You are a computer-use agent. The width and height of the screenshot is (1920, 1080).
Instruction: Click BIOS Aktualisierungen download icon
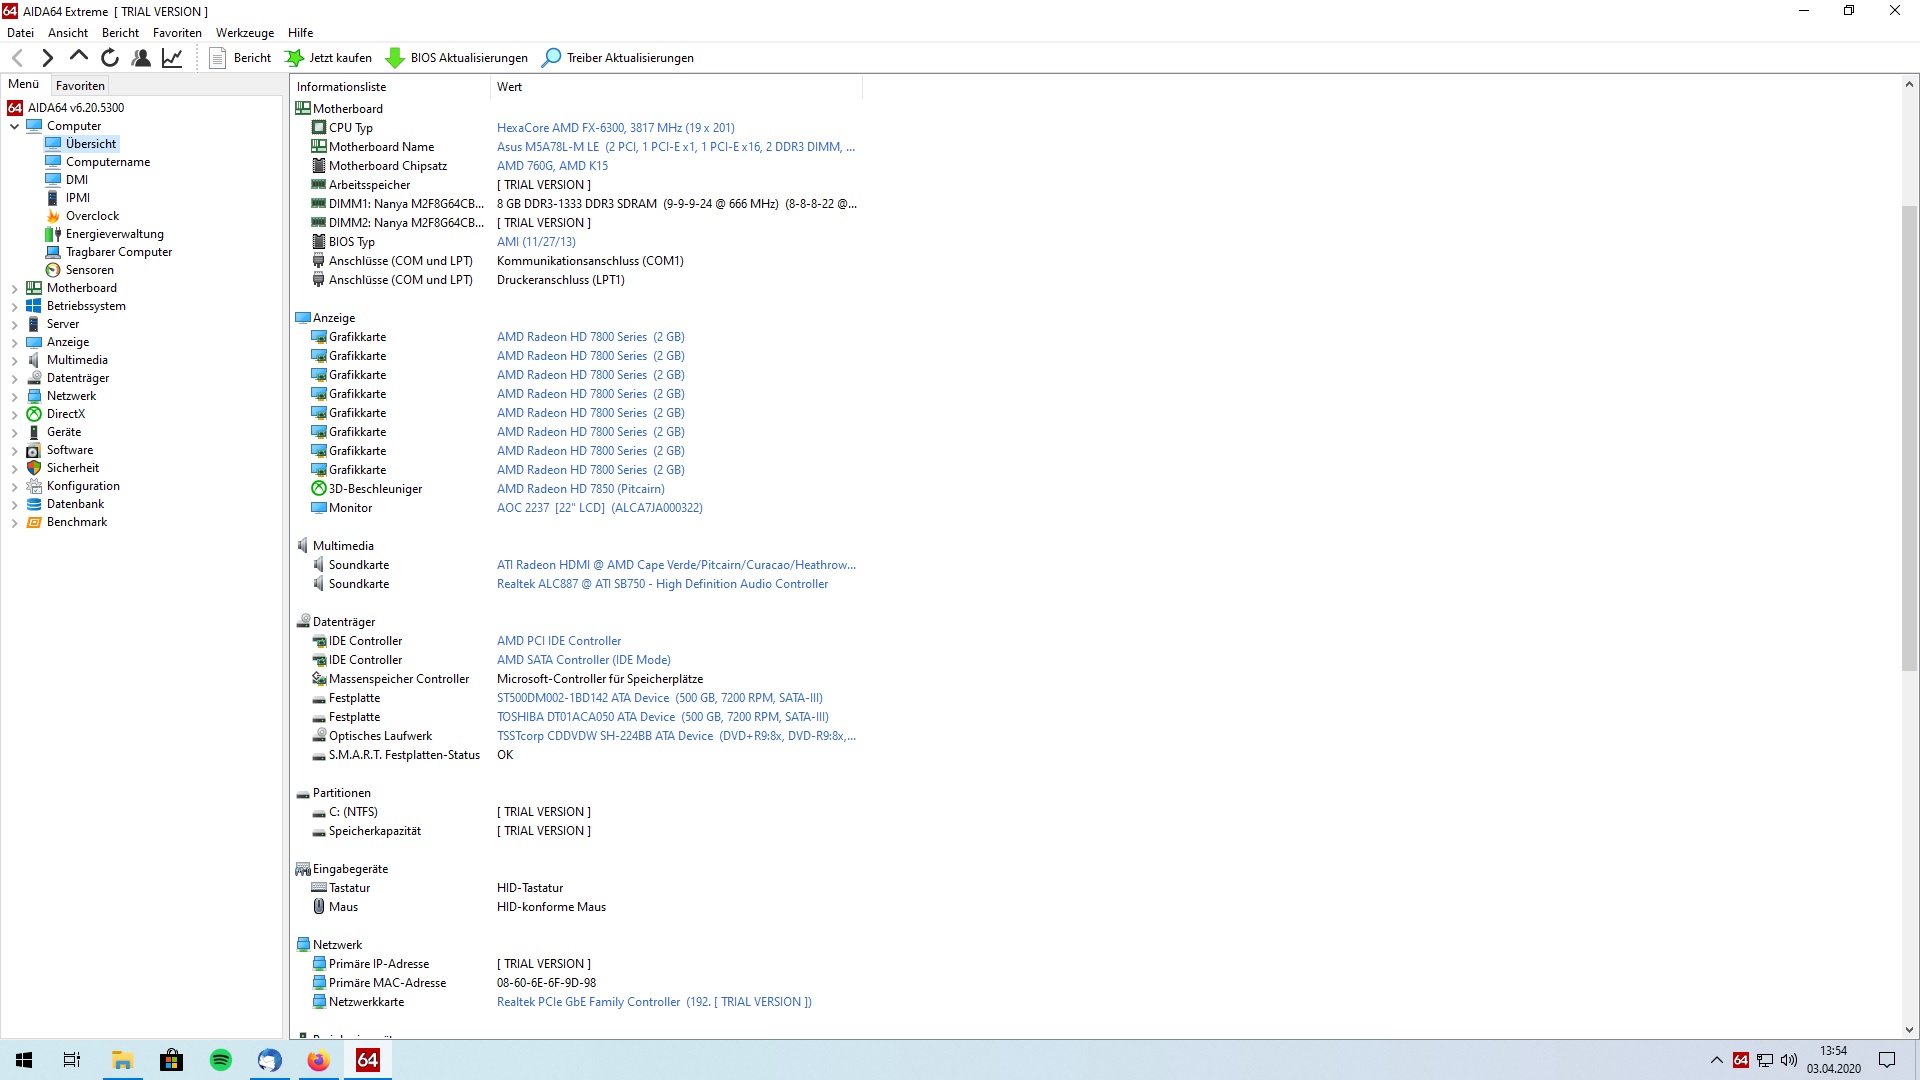pyautogui.click(x=395, y=58)
